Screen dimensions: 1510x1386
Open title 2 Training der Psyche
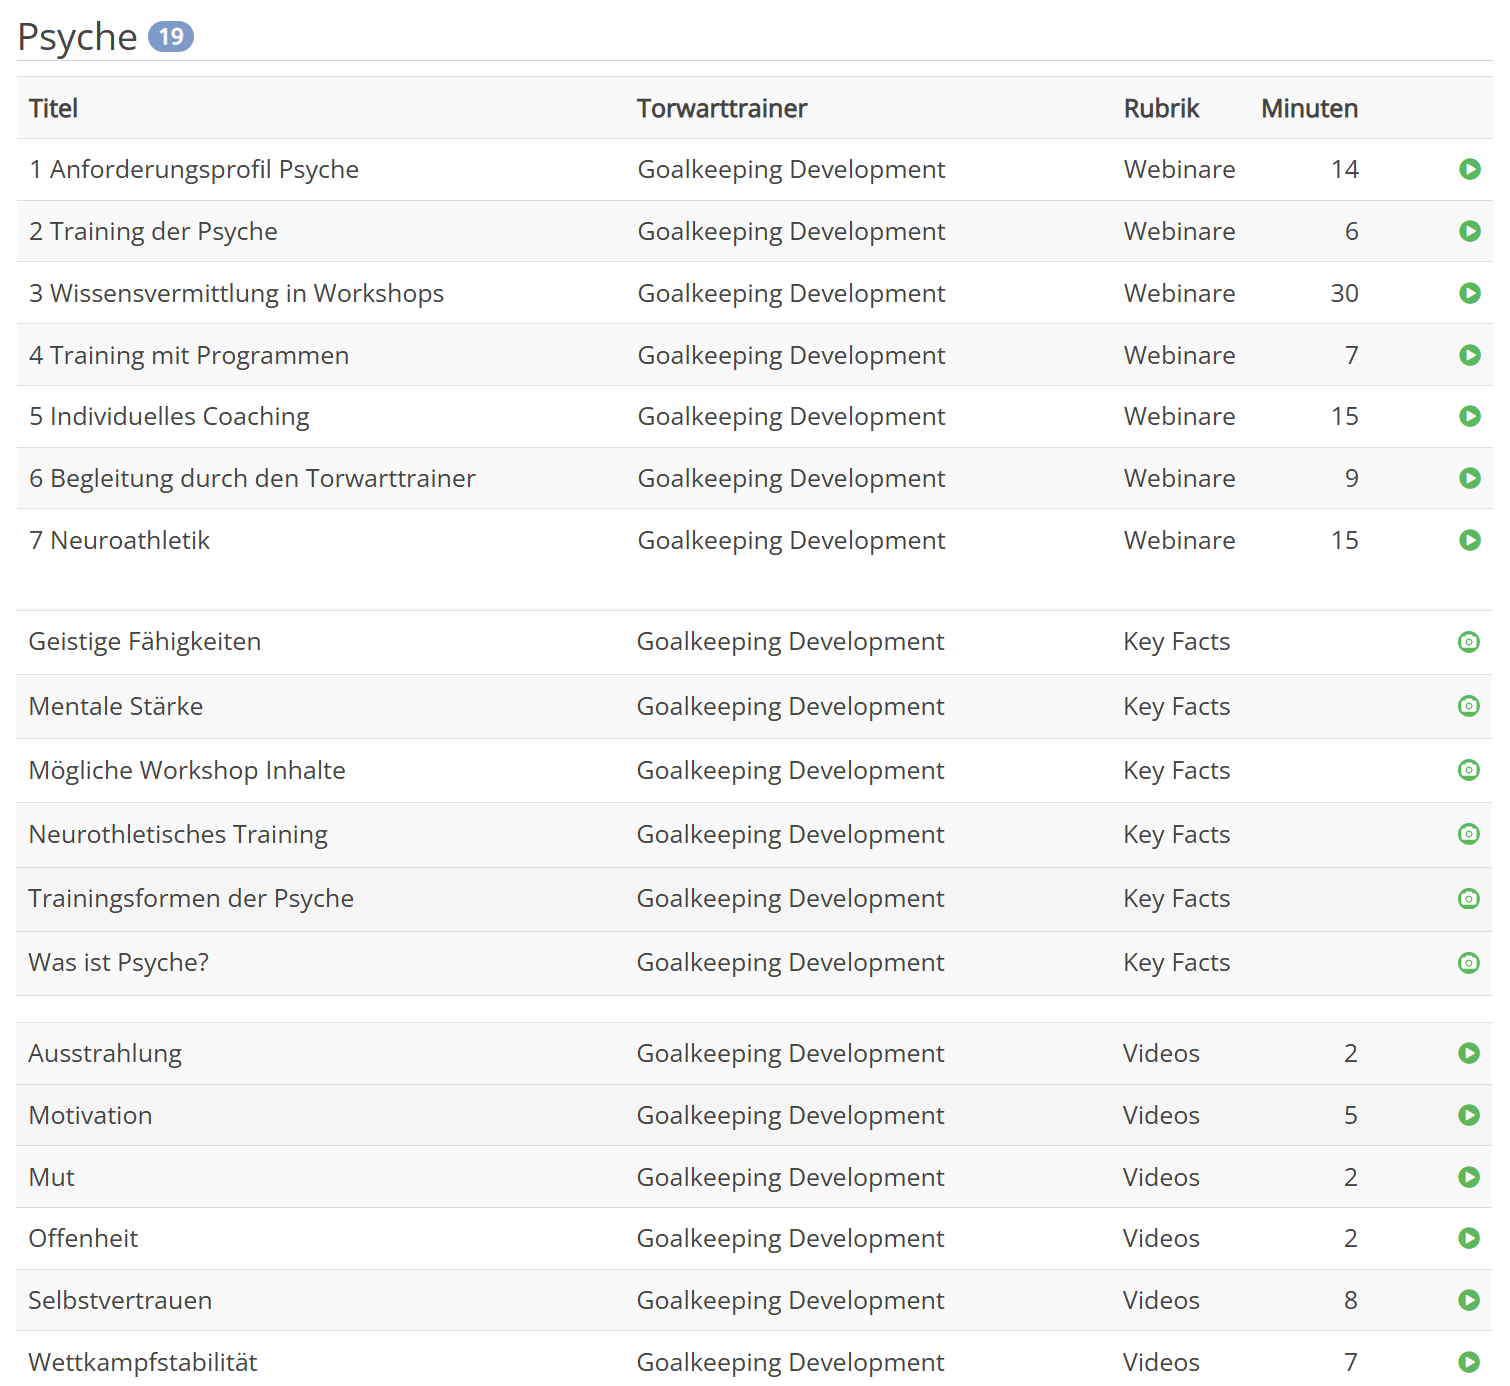tap(153, 231)
